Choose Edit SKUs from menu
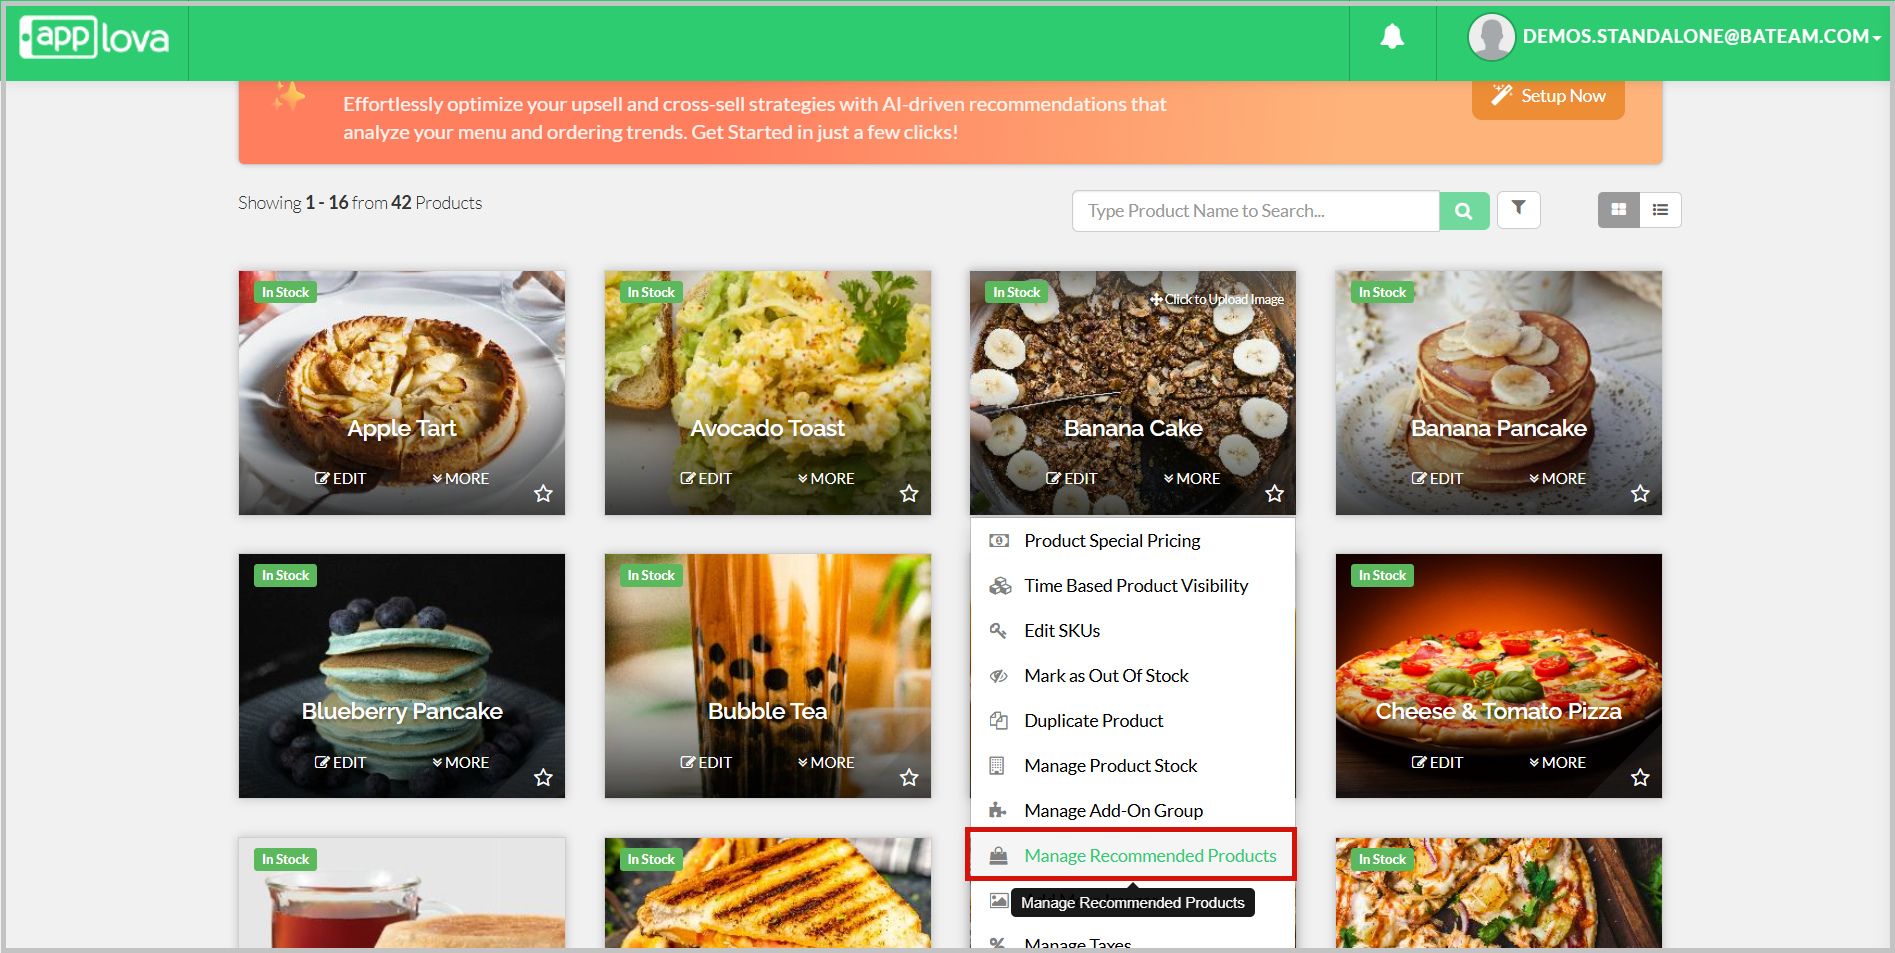This screenshot has height=953, width=1895. point(1133,631)
